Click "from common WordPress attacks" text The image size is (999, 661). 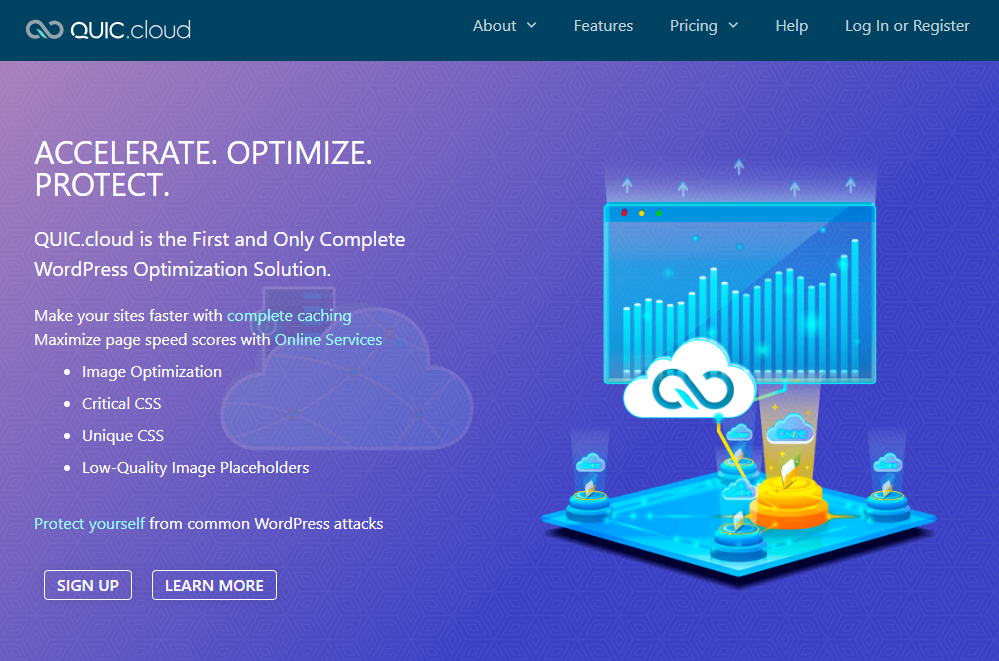[266, 524]
